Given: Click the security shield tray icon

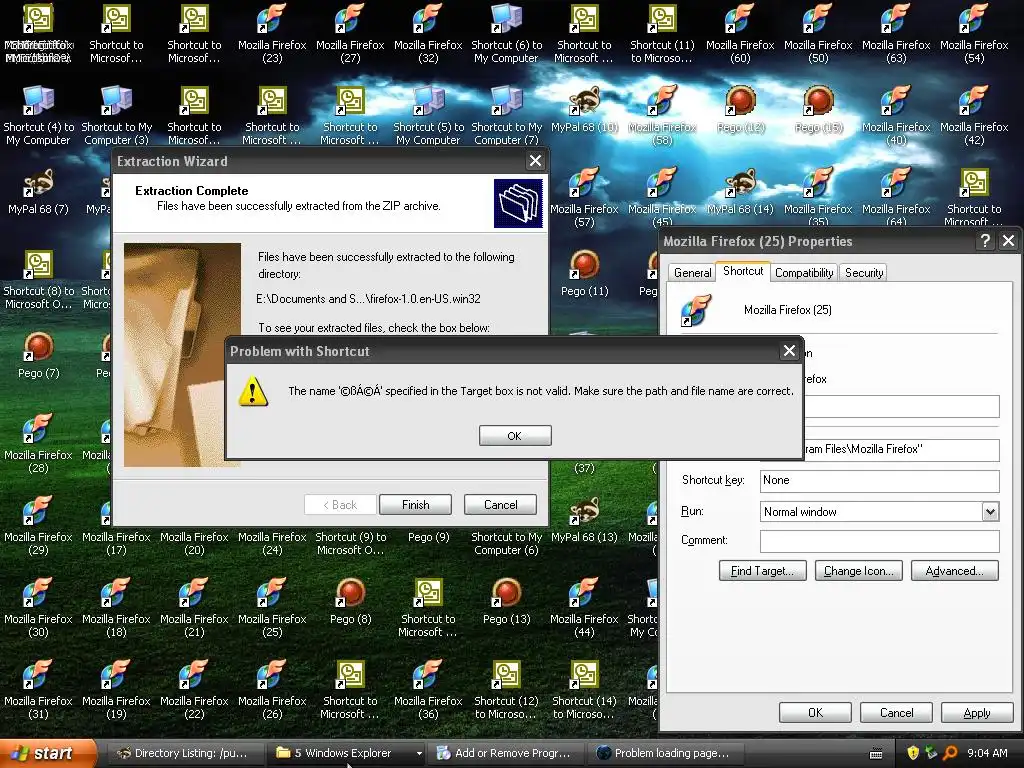Looking at the screenshot, I should pyautogui.click(x=912, y=754).
